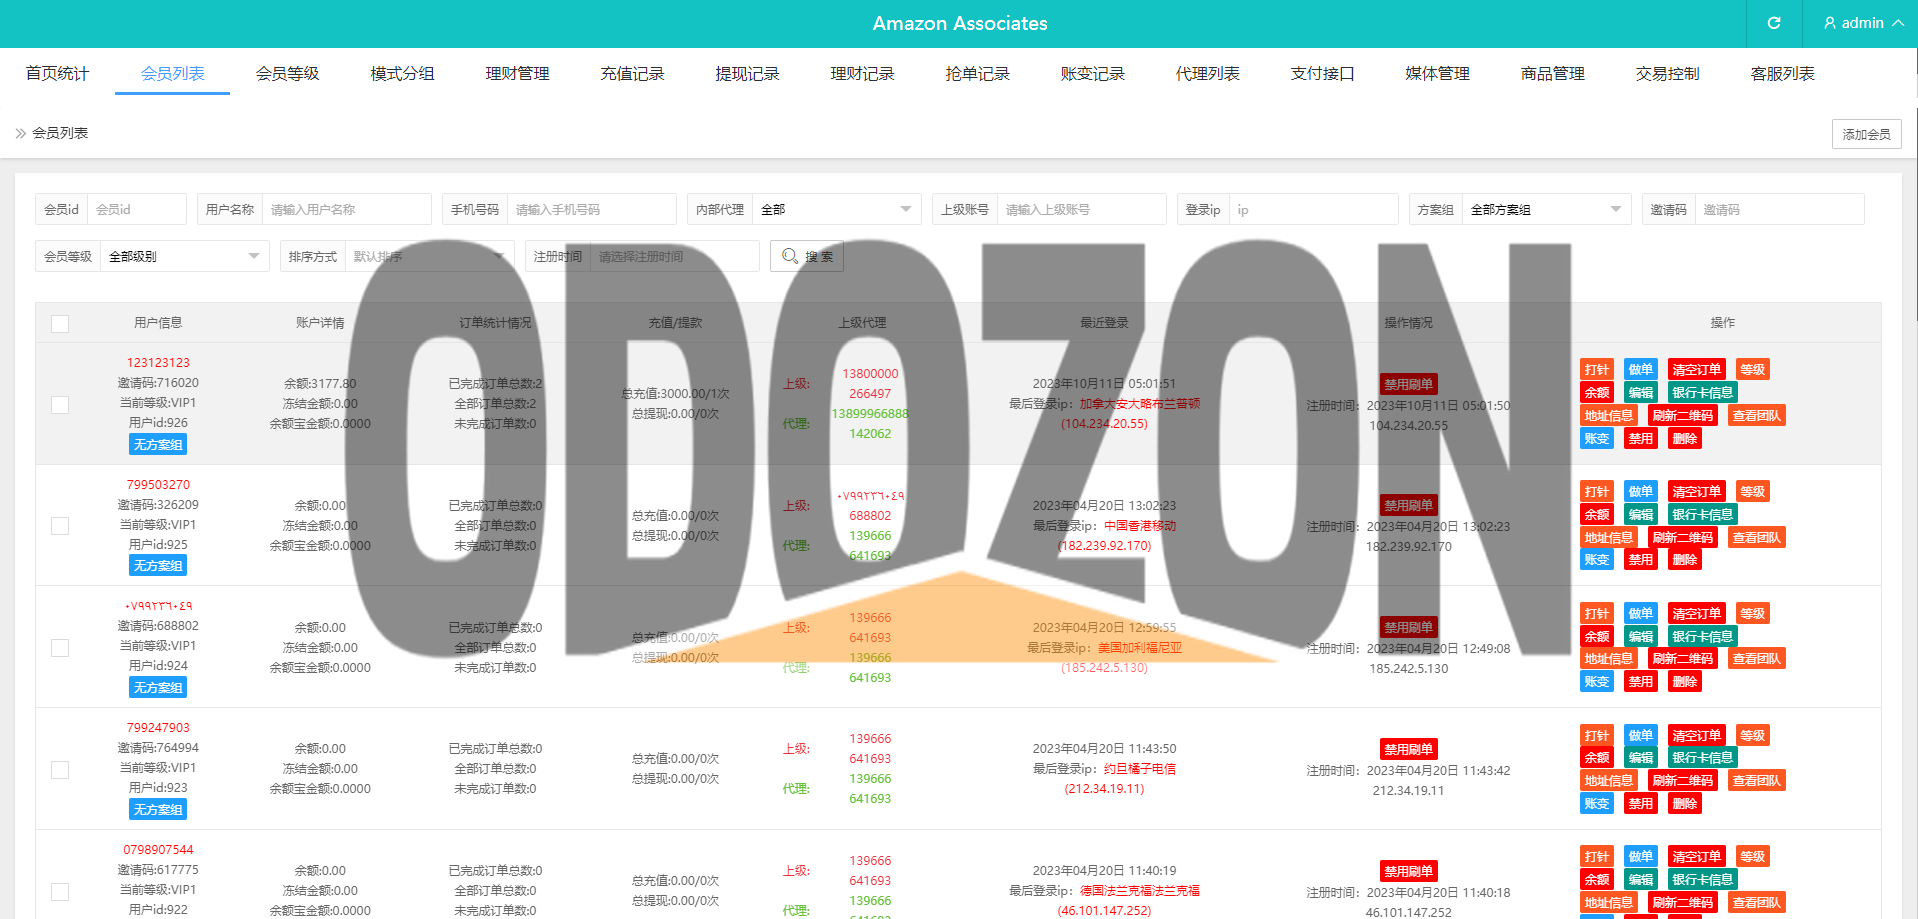Click the refresh icon in the top bar
1918x919 pixels.
point(1774,23)
